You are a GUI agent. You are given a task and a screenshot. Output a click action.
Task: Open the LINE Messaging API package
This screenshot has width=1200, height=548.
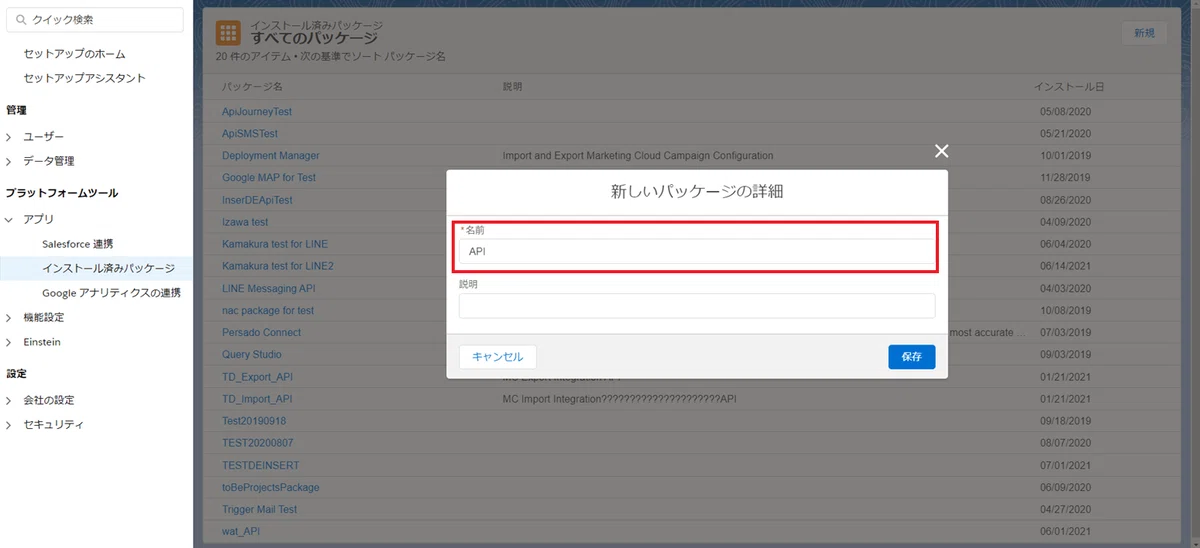click(268, 288)
